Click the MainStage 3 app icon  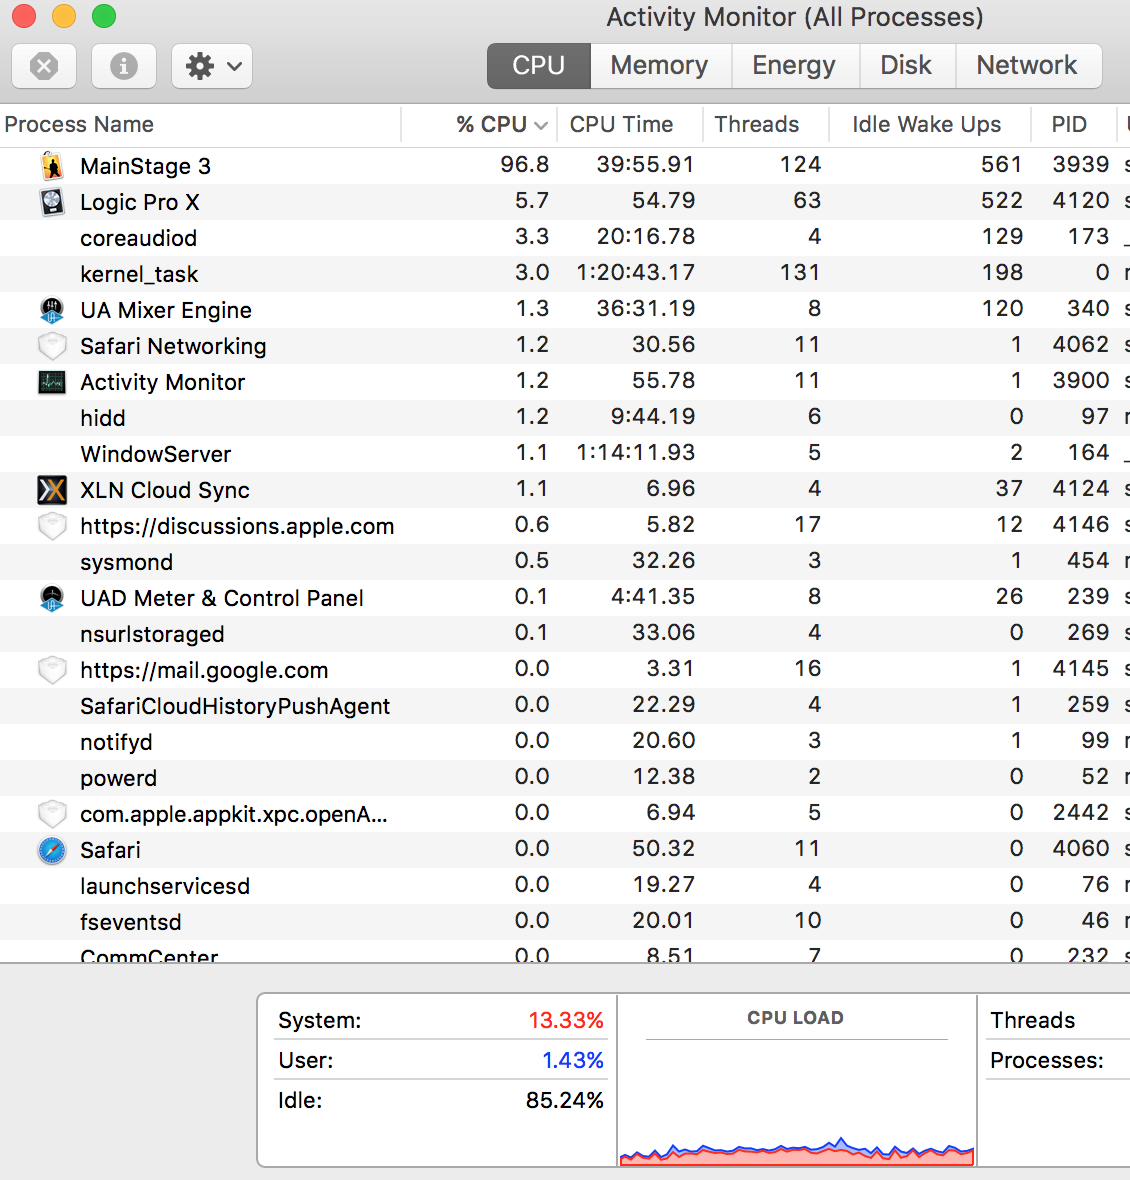pyautogui.click(x=52, y=166)
